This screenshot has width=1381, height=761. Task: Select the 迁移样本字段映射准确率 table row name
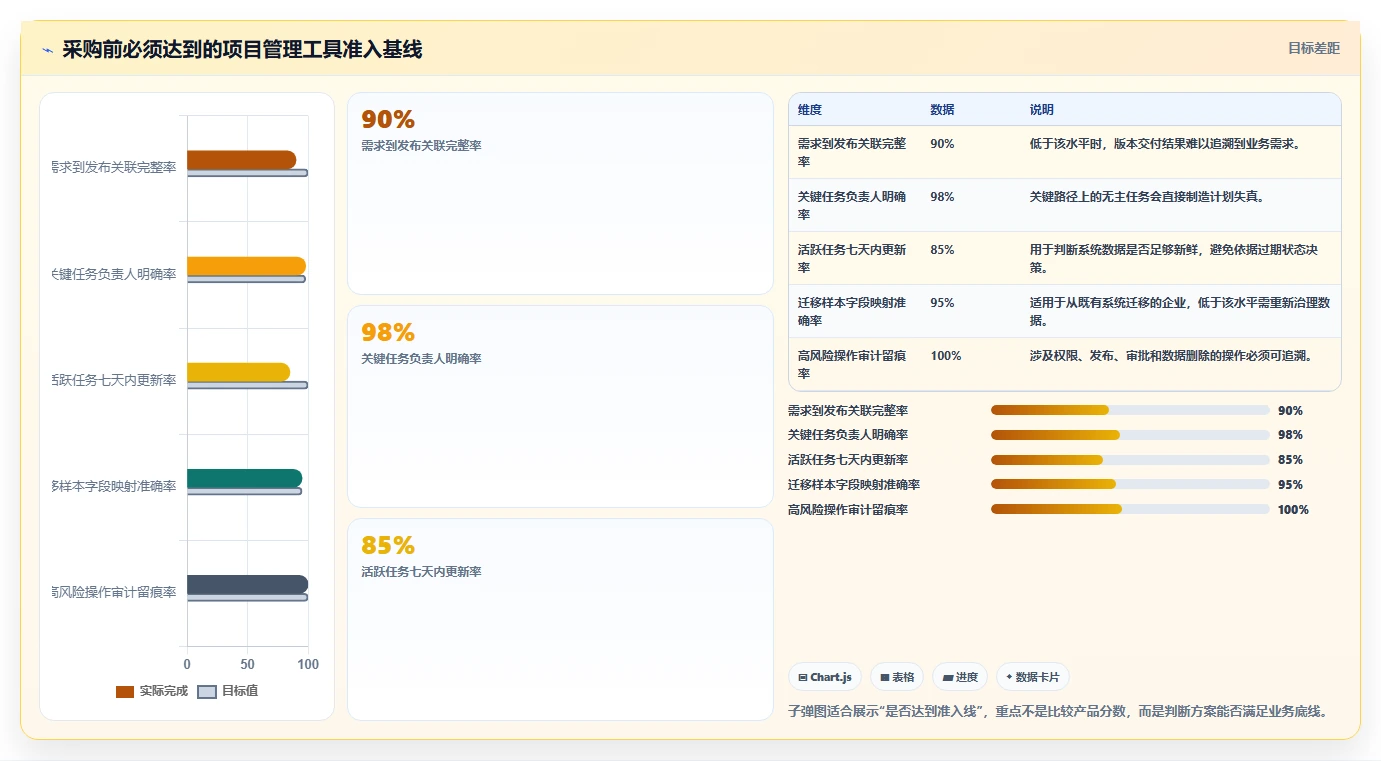[852, 311]
